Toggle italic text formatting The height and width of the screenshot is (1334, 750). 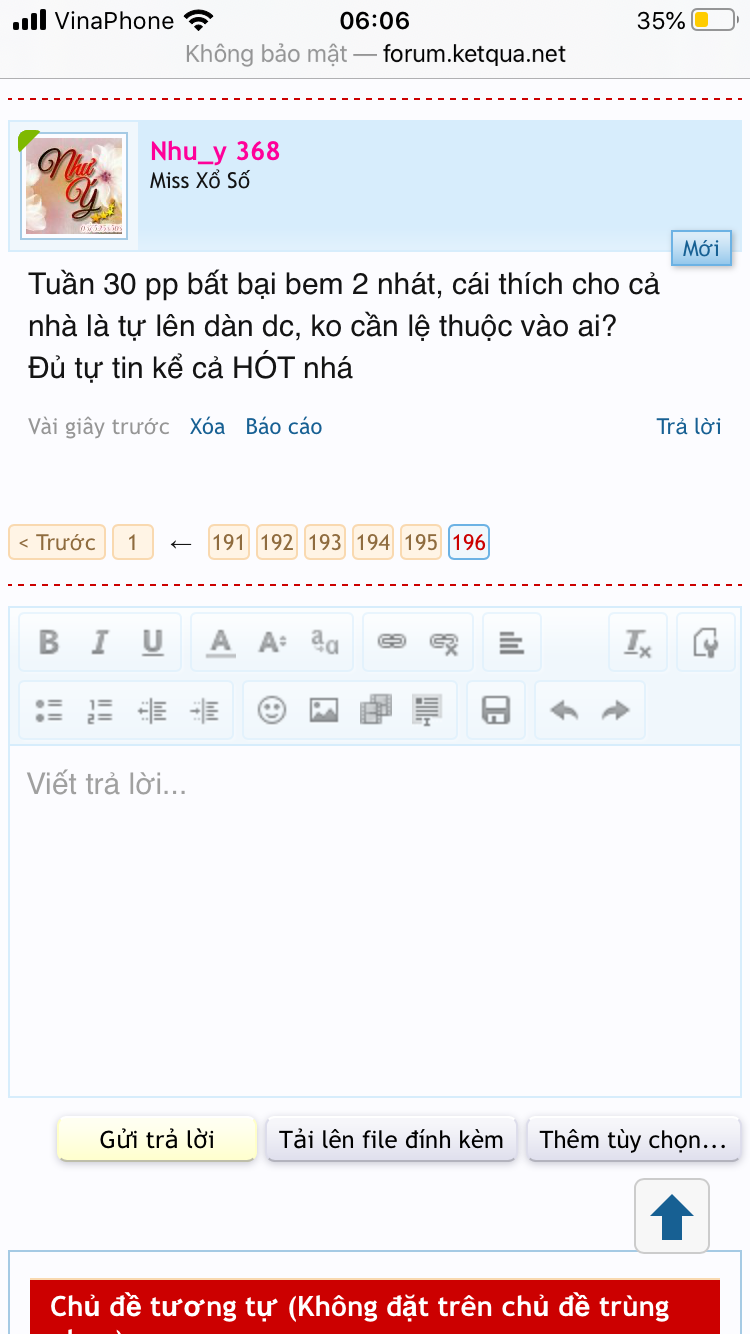99,642
